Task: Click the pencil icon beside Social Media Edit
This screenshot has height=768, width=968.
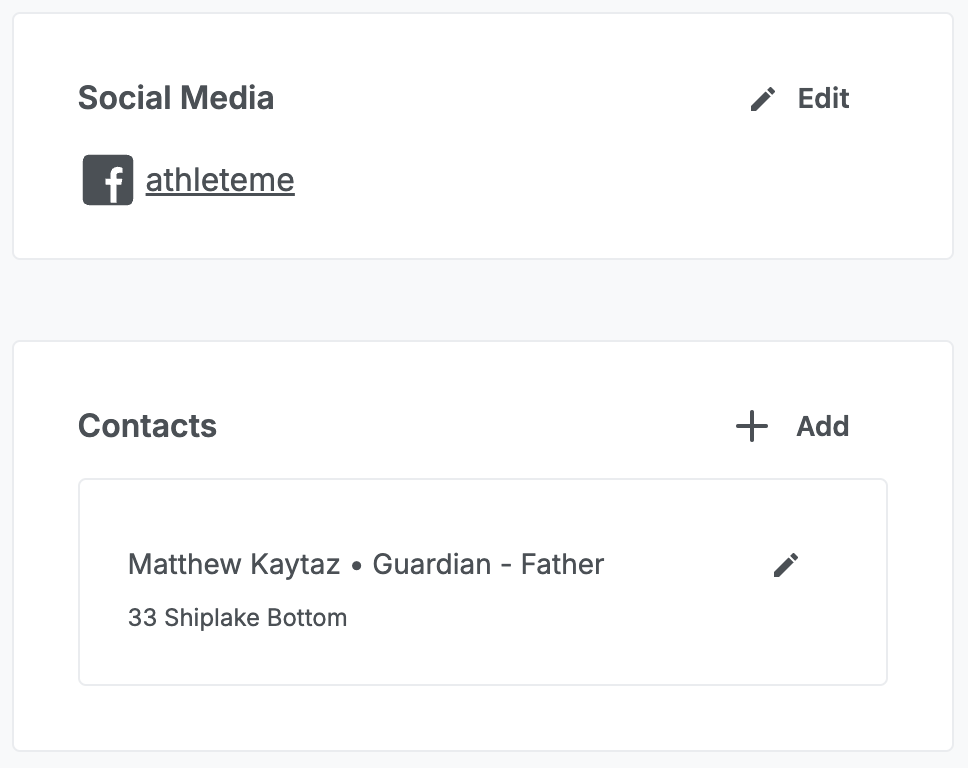Action: [763, 99]
